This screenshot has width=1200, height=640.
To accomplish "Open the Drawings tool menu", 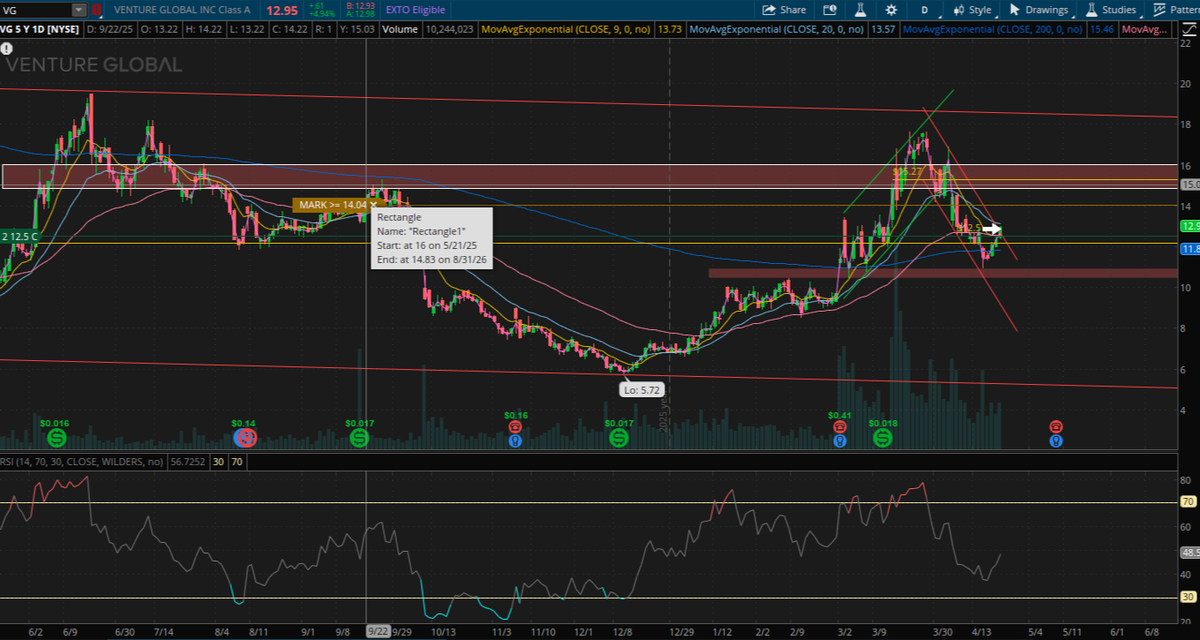I will point(1039,10).
